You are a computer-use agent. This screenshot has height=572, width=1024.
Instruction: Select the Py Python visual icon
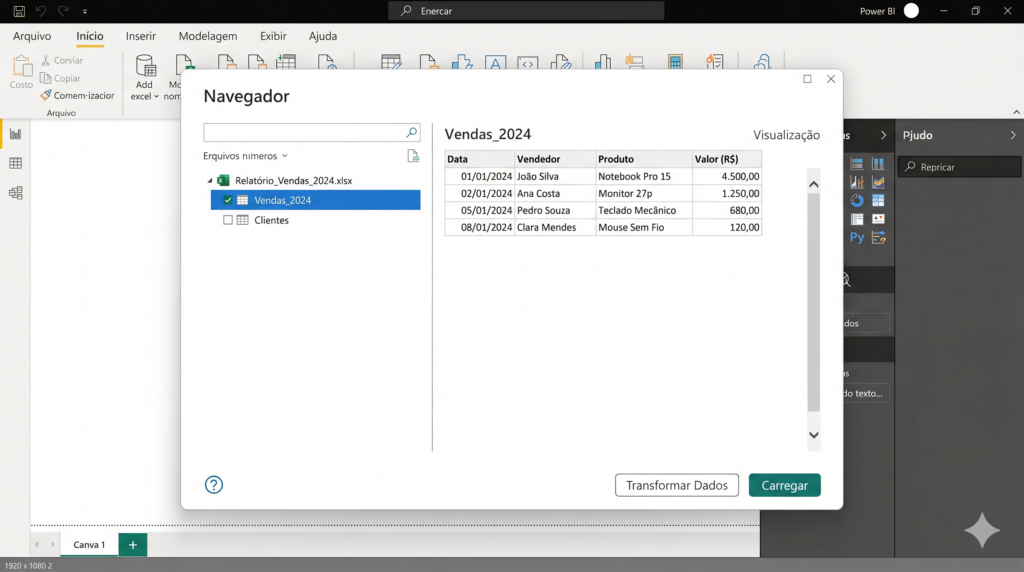(857, 237)
